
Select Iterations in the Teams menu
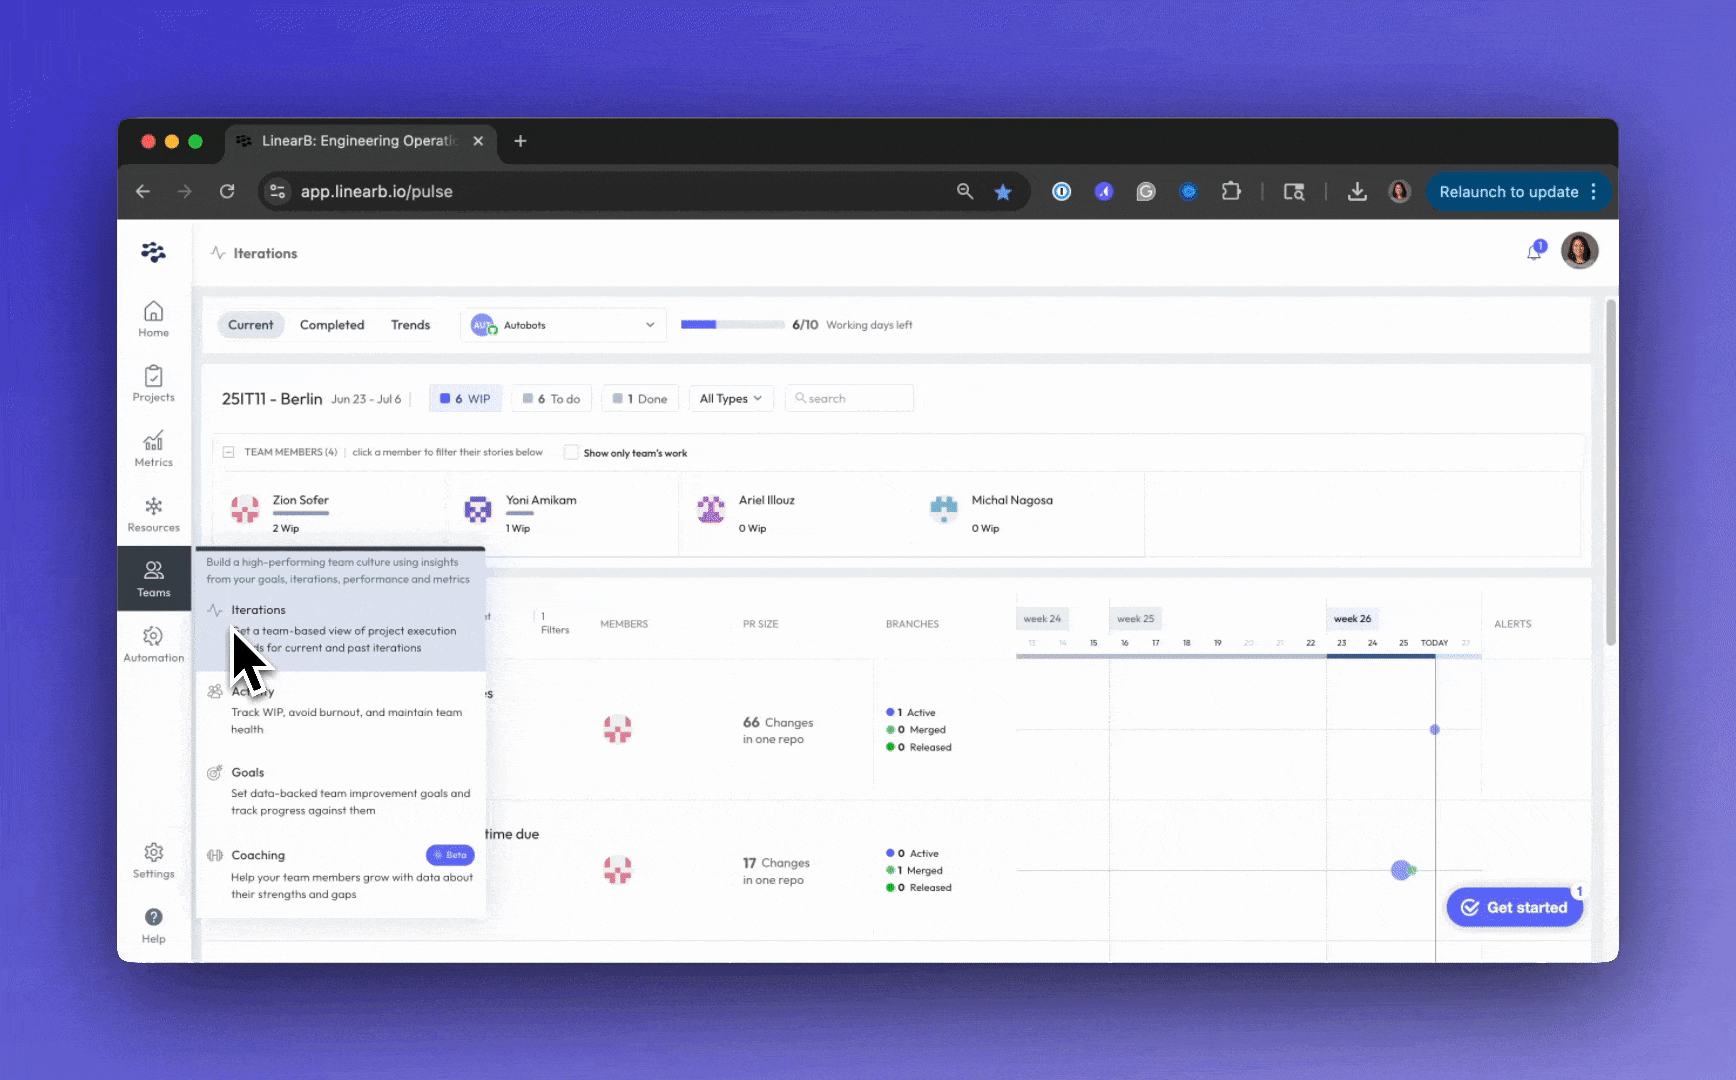click(x=340, y=629)
